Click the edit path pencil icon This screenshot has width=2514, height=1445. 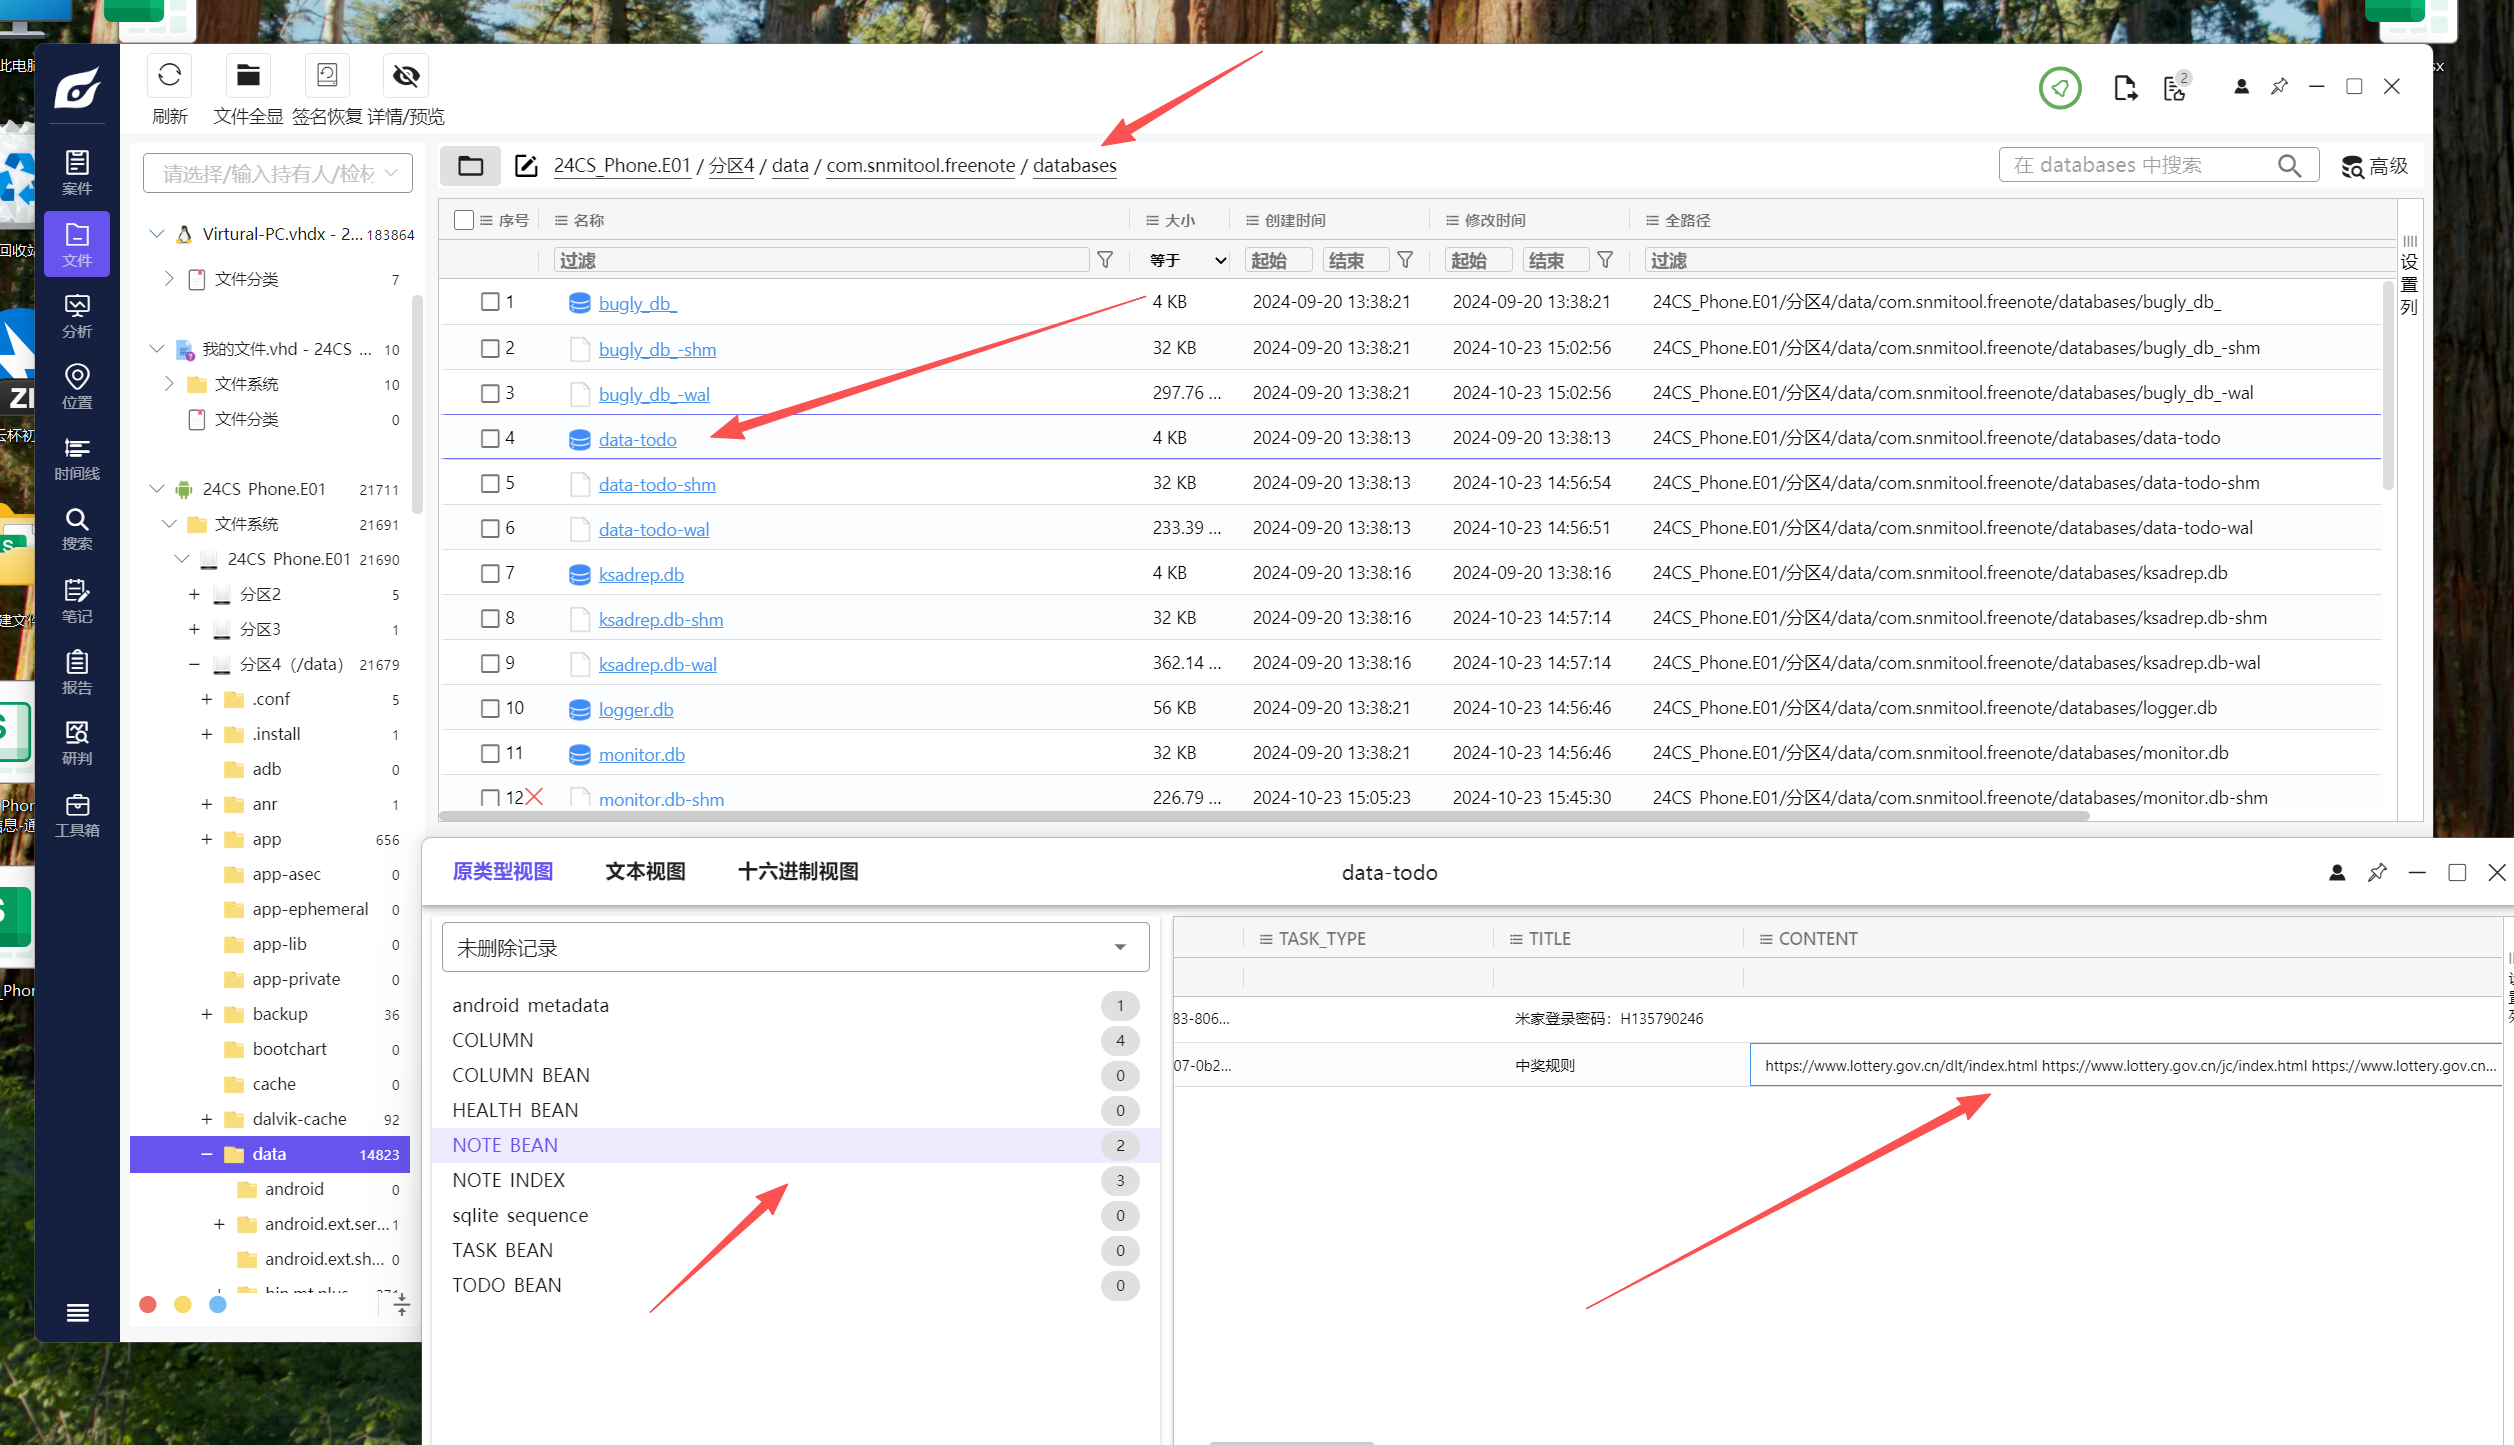[x=526, y=166]
